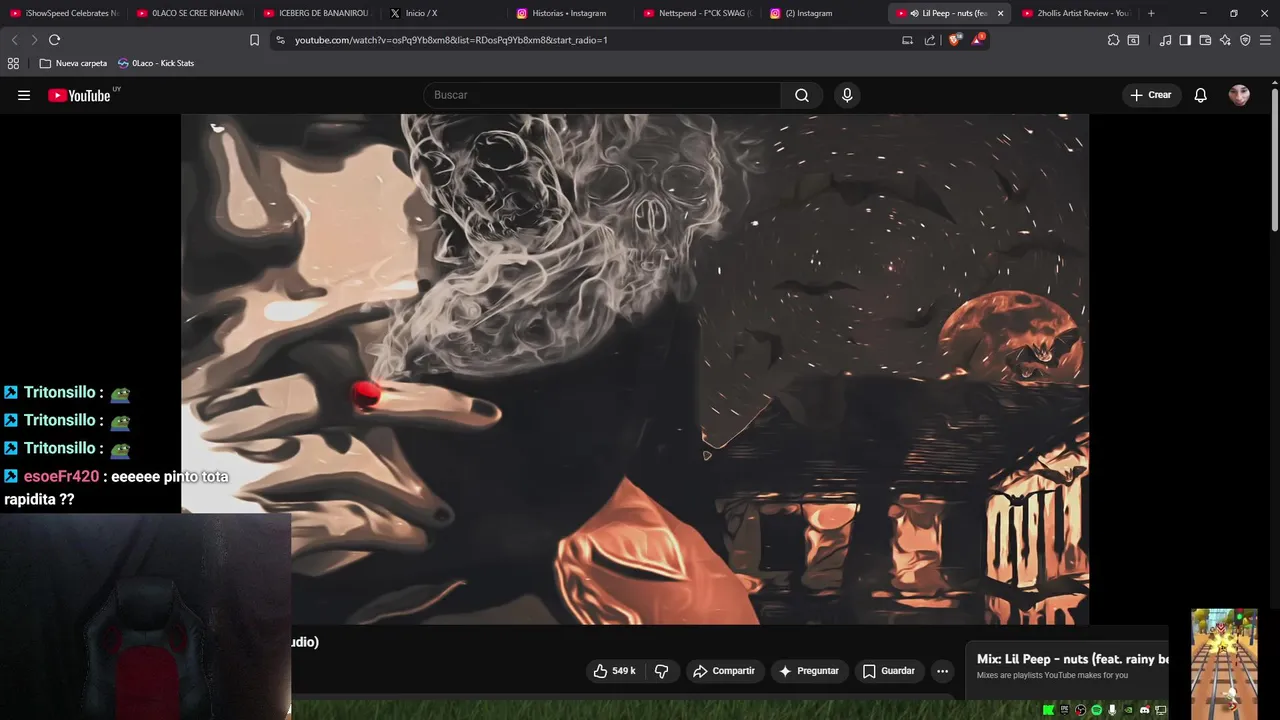Switch to Nettspend F*CK SWAG tab

pos(698,13)
